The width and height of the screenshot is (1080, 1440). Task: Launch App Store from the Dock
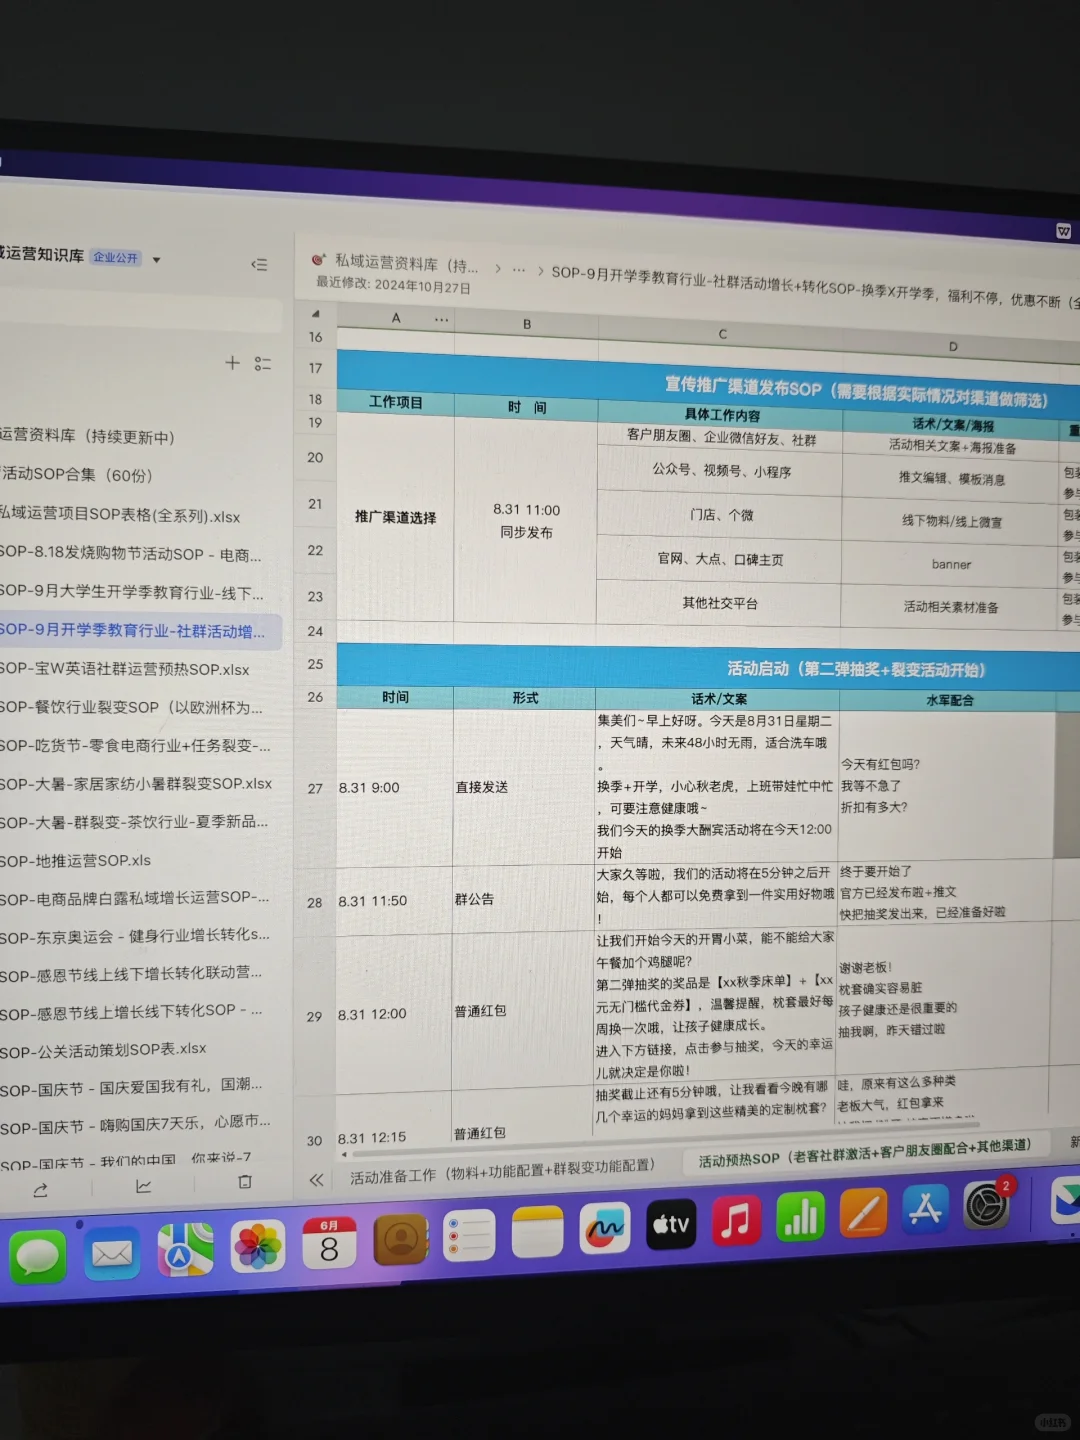click(x=925, y=1210)
